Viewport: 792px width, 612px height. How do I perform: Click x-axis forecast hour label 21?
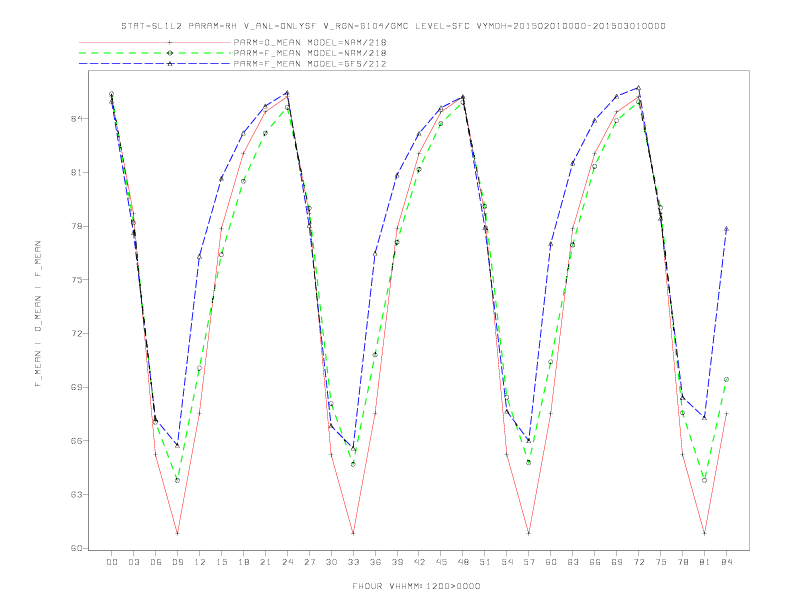click(x=265, y=562)
